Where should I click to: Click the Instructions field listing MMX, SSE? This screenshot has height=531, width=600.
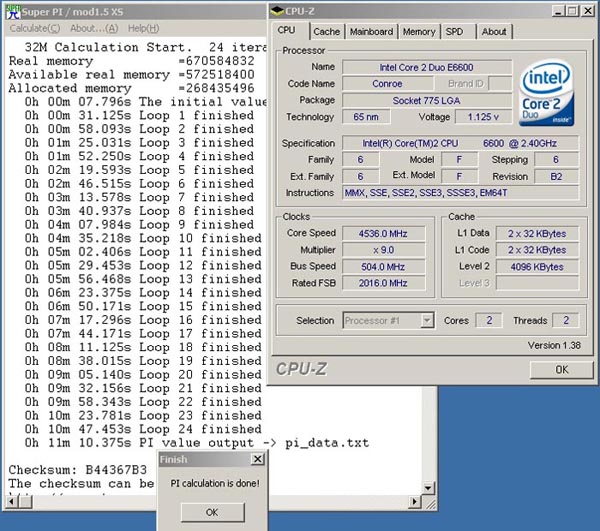tap(460, 193)
